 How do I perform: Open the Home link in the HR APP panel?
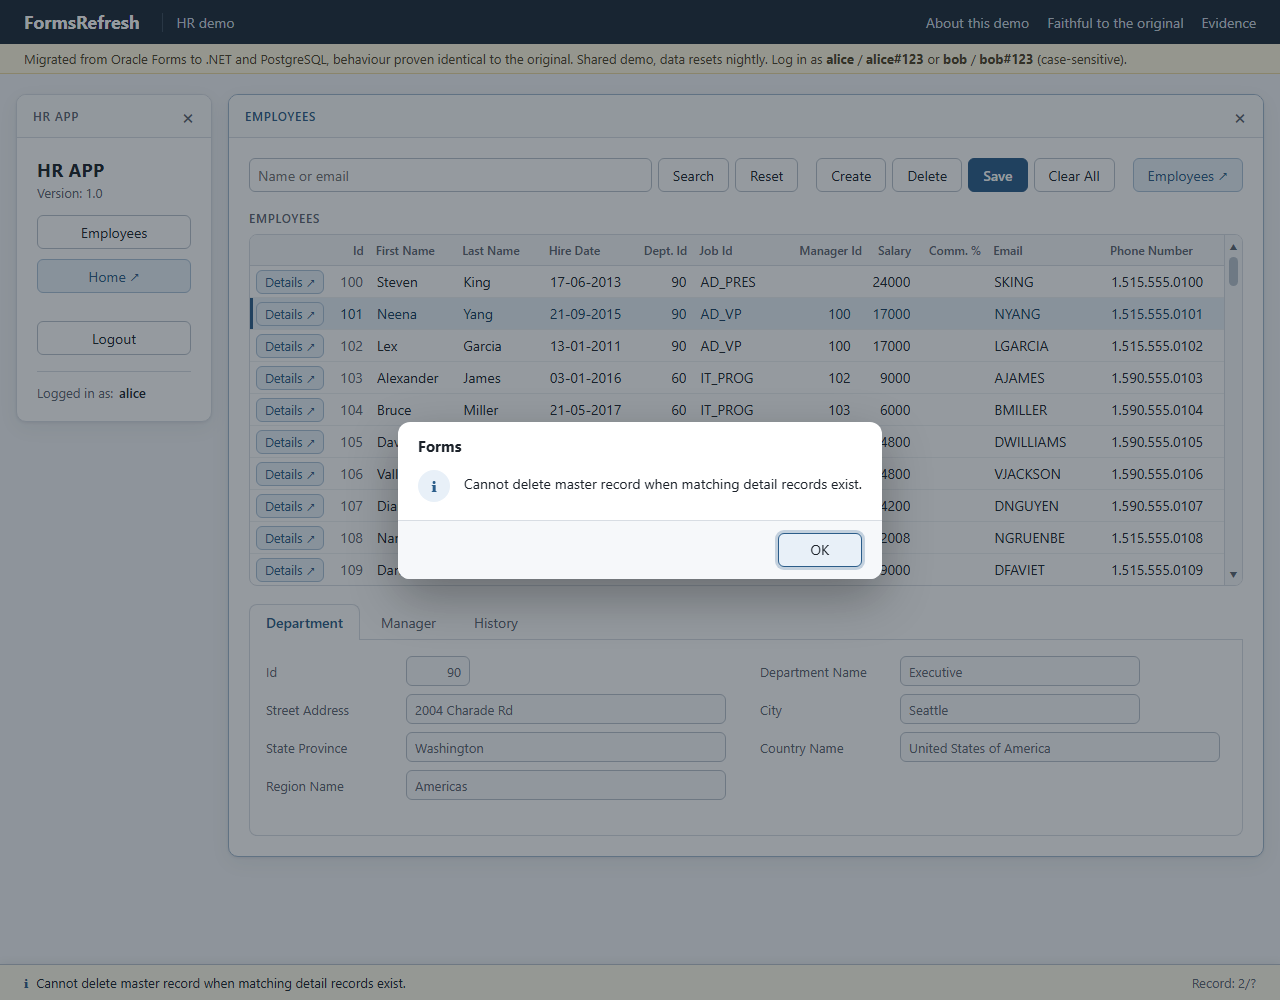pyautogui.click(x=114, y=277)
